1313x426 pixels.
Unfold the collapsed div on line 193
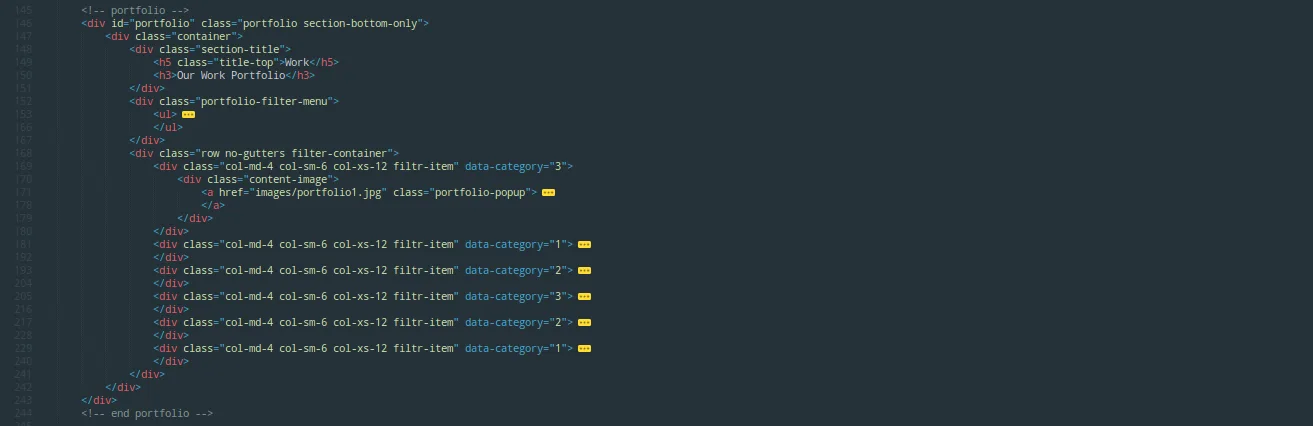[585, 270]
